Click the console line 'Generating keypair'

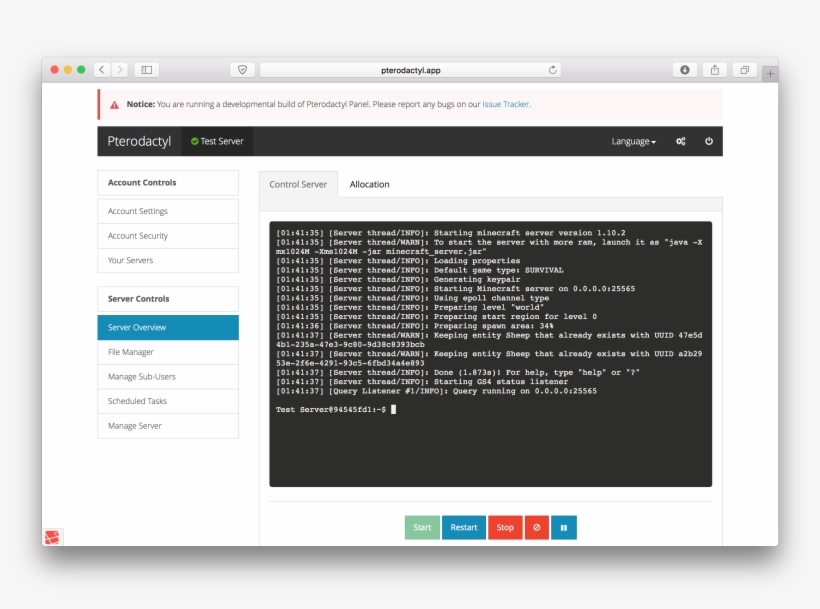(x=398, y=279)
